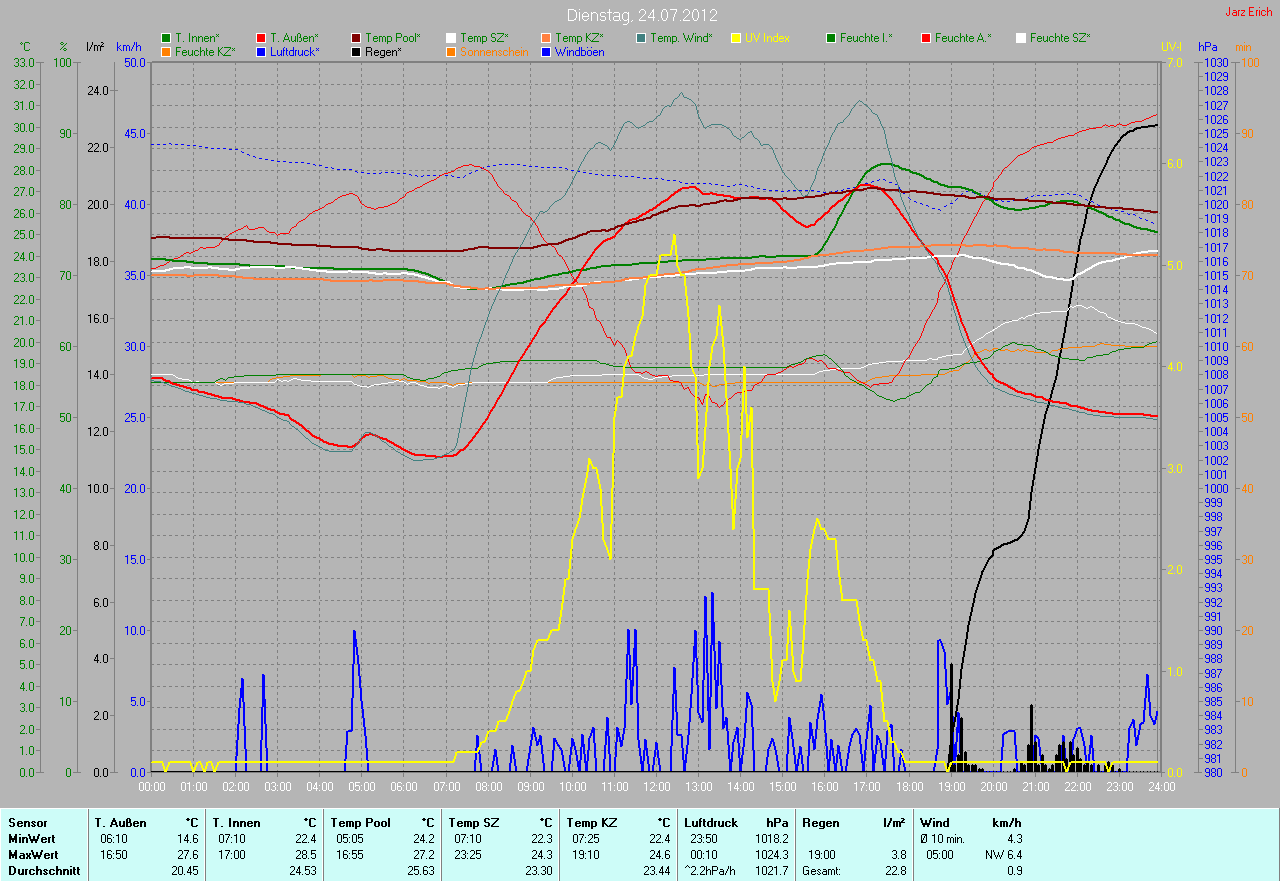Click the Durchschnitt row label

coord(41,871)
